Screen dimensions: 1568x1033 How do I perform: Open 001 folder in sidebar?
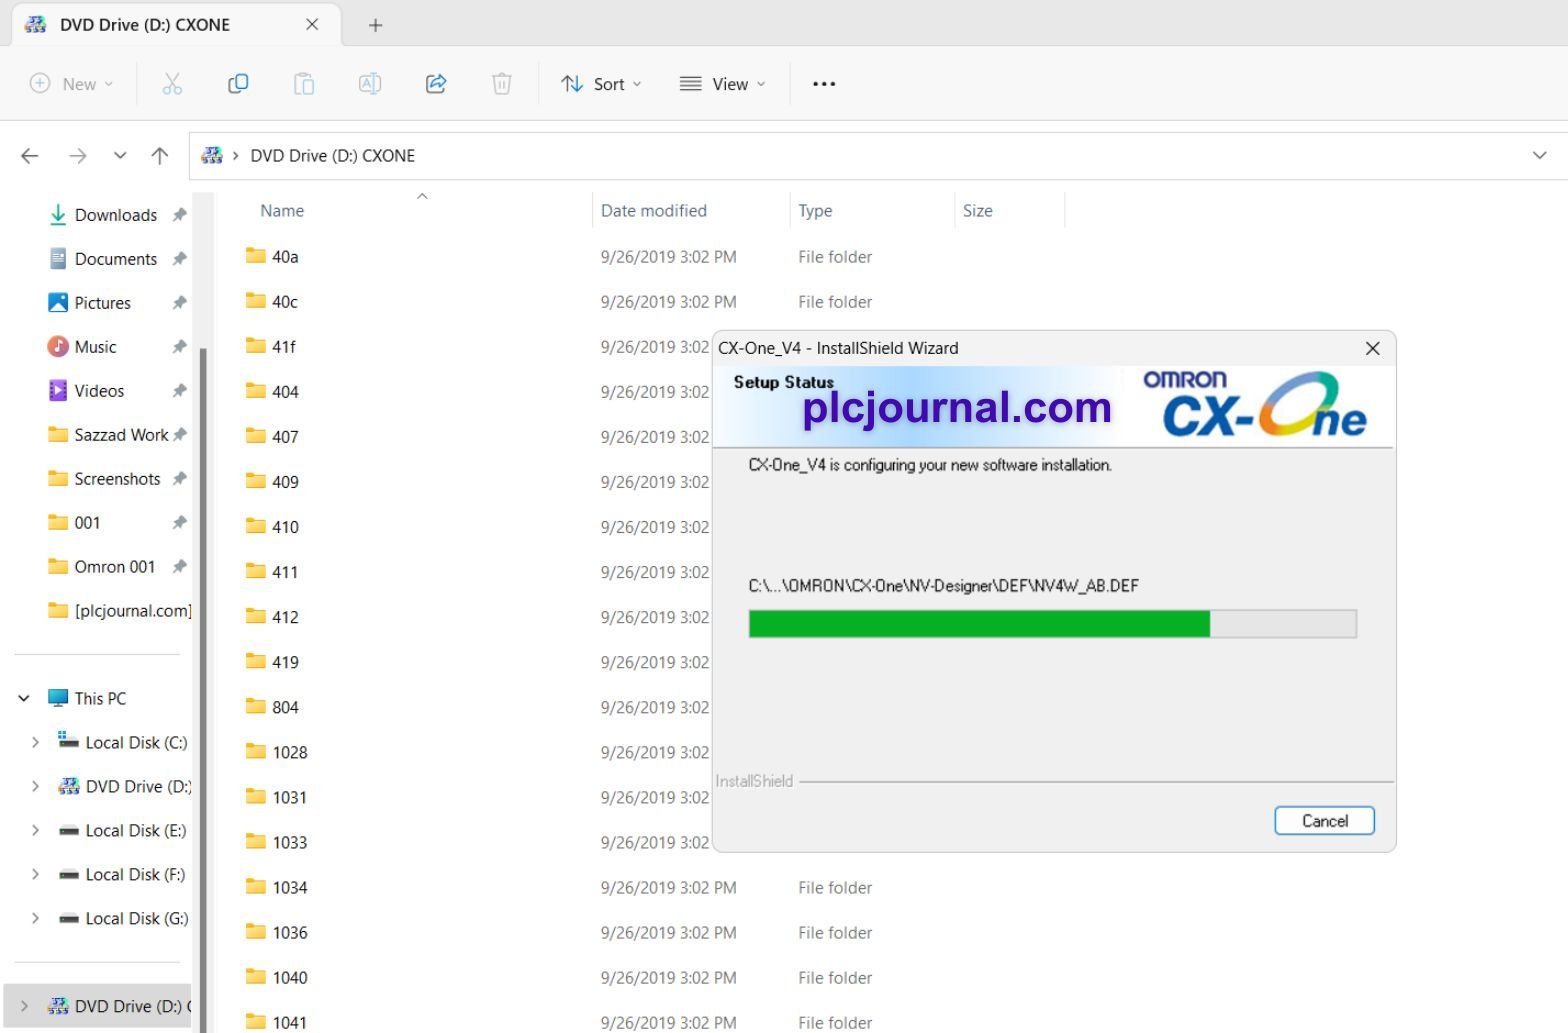87,523
